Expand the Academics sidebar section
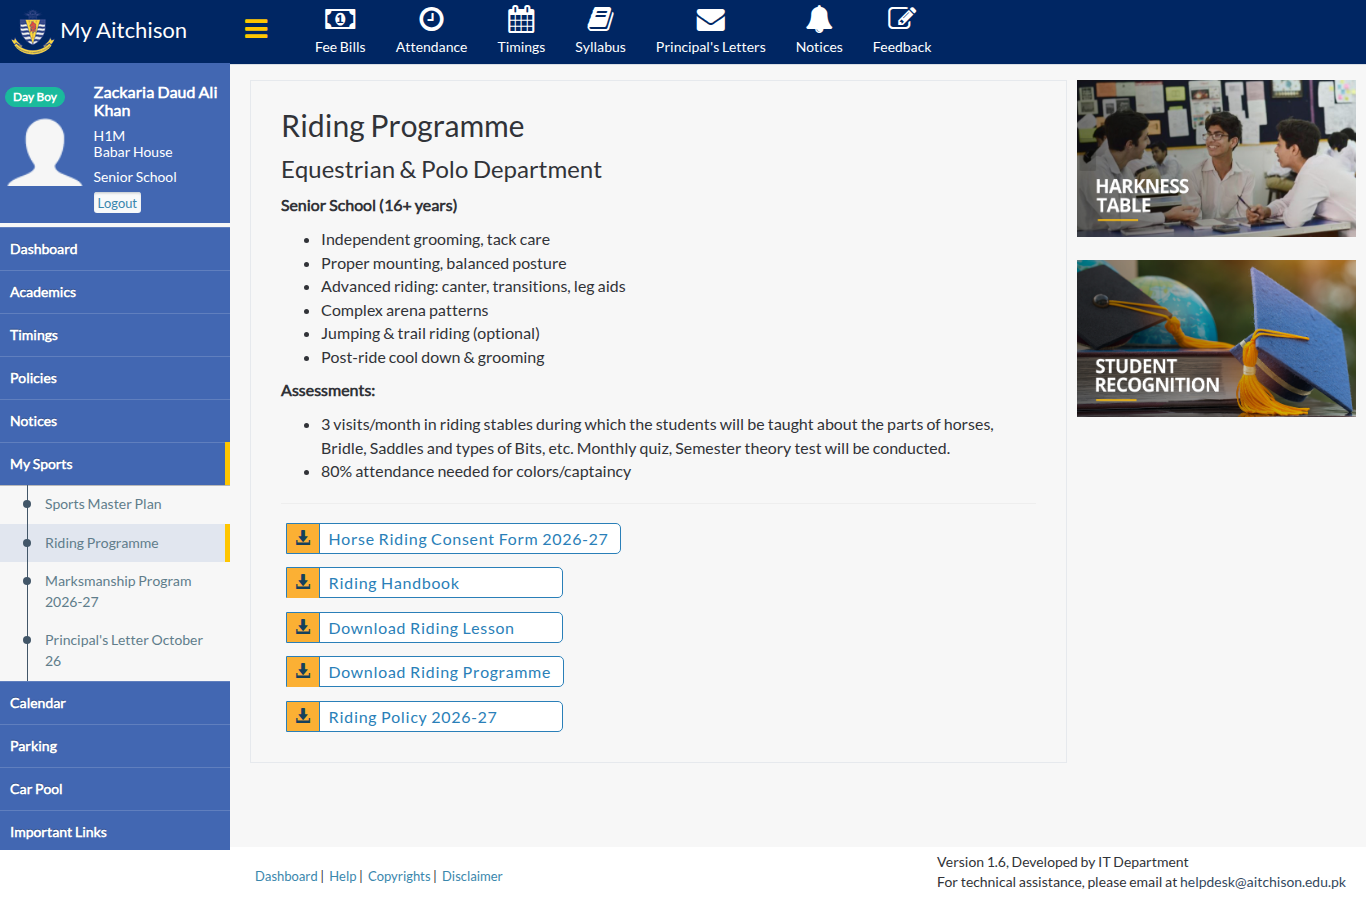The height and width of the screenshot is (900, 1366). pos(115,292)
